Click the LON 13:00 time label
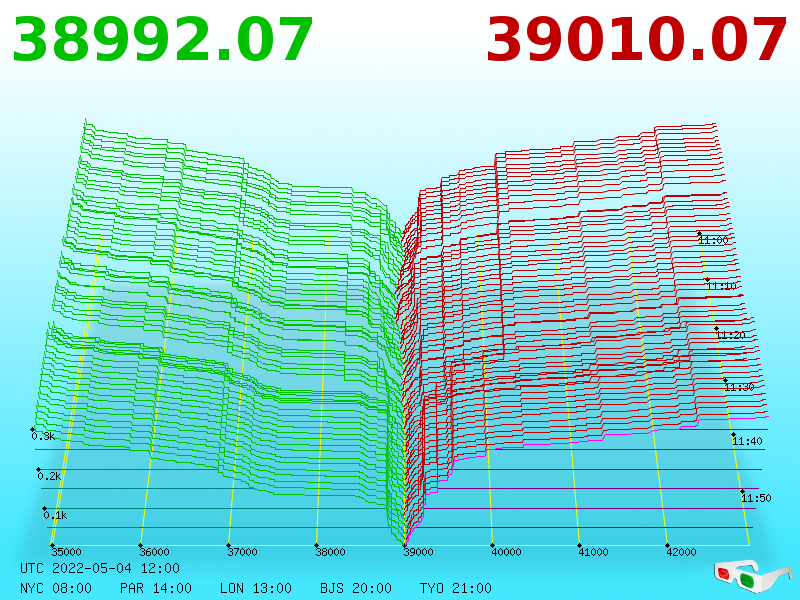 click(x=256, y=588)
